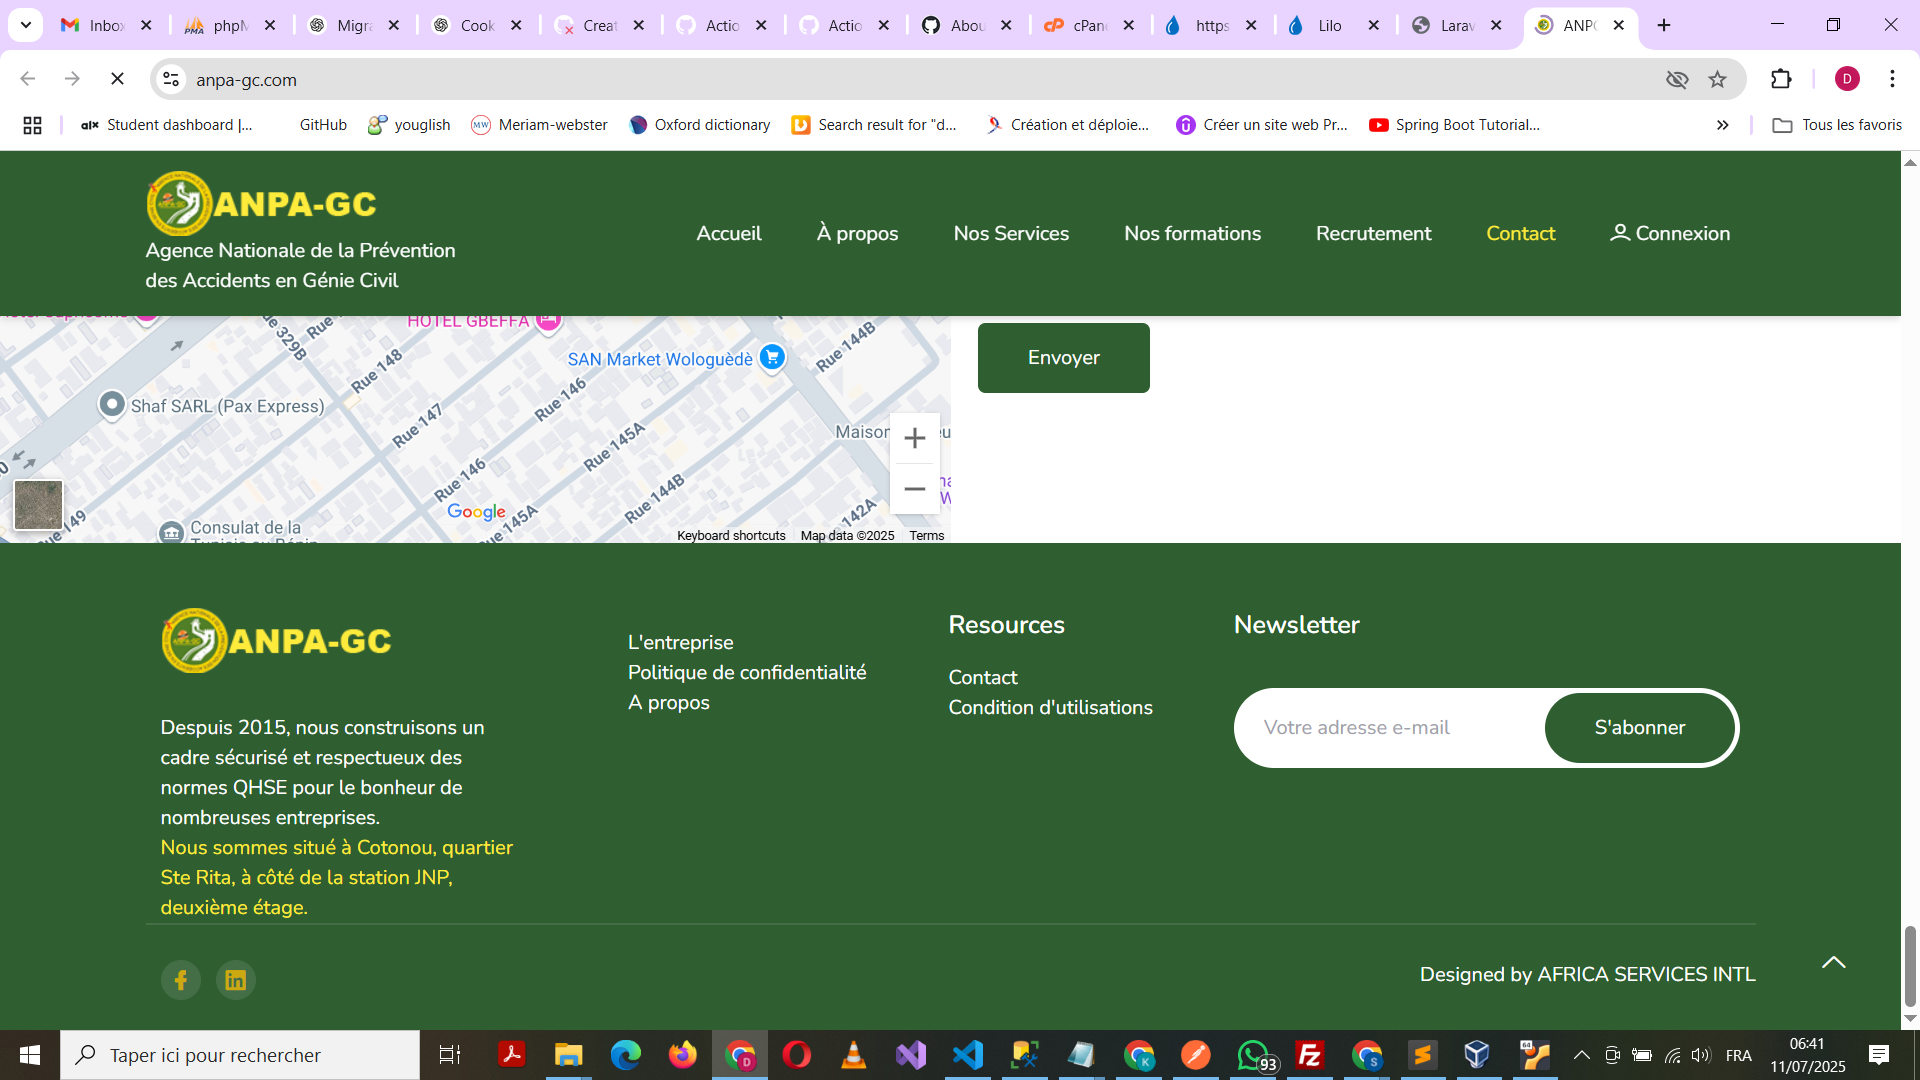Open the GitHub bookmark
This screenshot has height=1080, width=1920.
point(323,125)
